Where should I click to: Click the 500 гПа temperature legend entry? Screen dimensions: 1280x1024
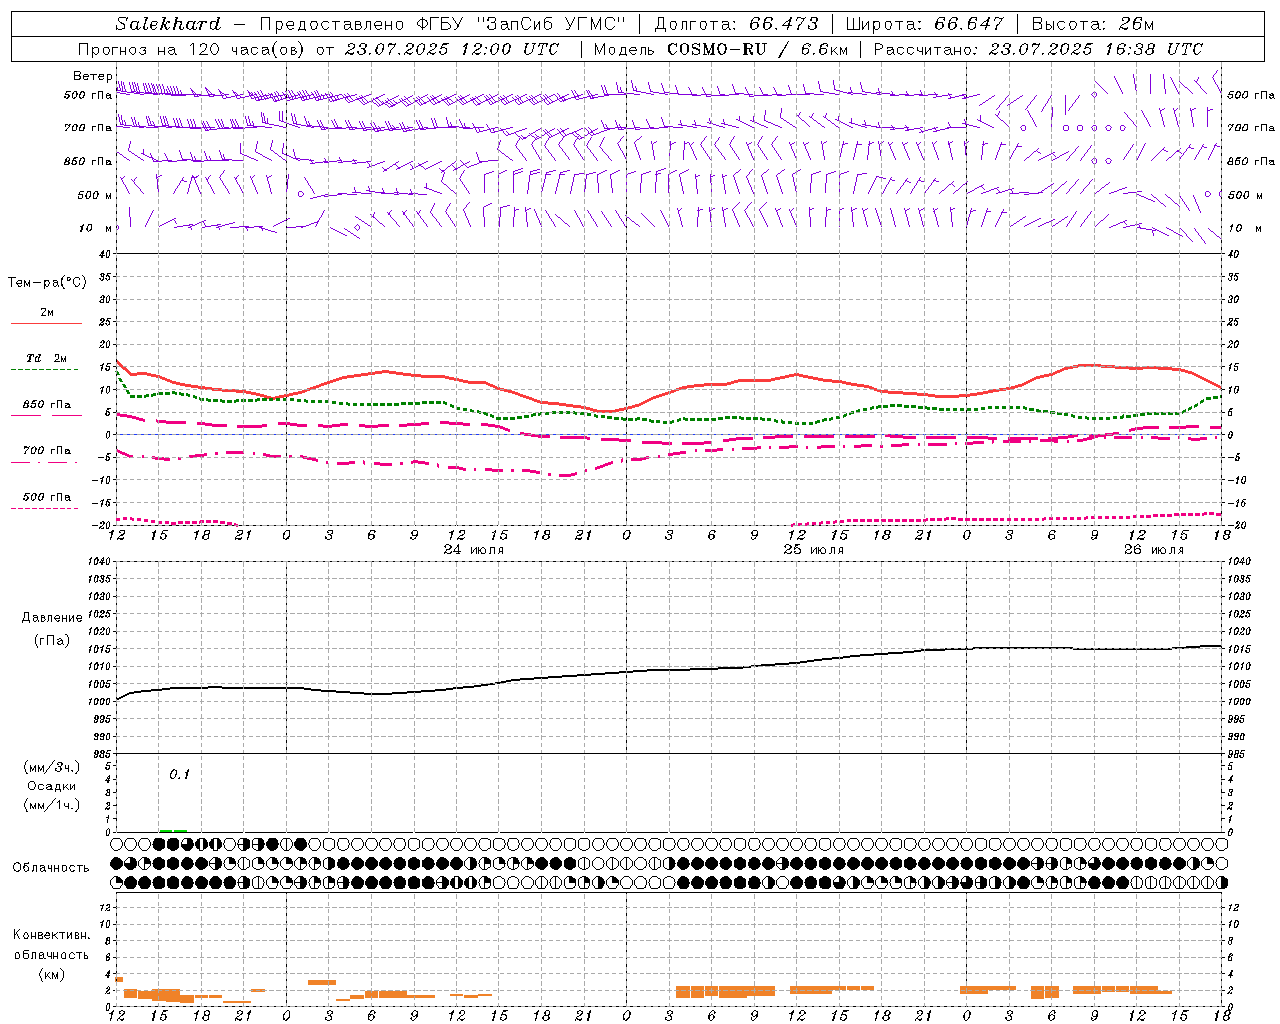(46, 497)
